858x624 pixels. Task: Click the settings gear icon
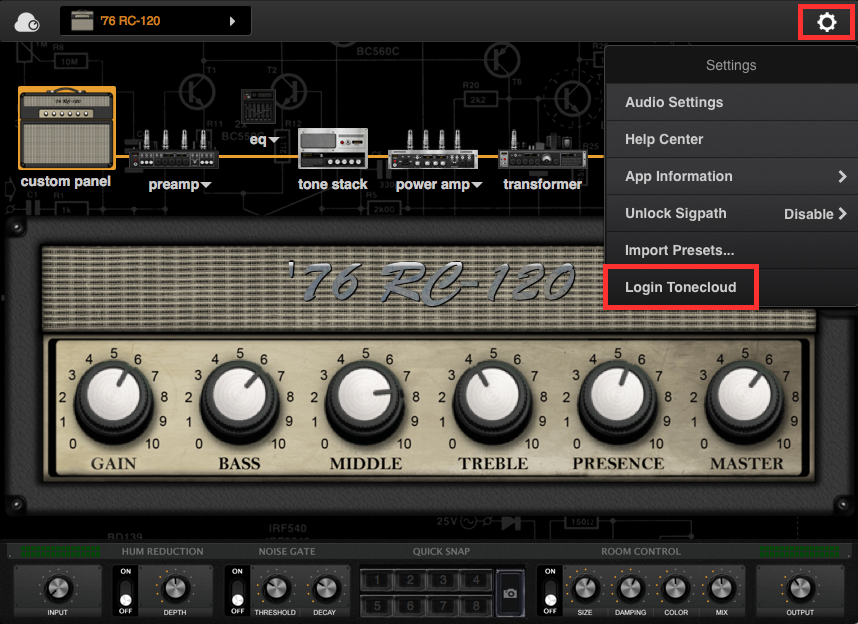click(826, 22)
